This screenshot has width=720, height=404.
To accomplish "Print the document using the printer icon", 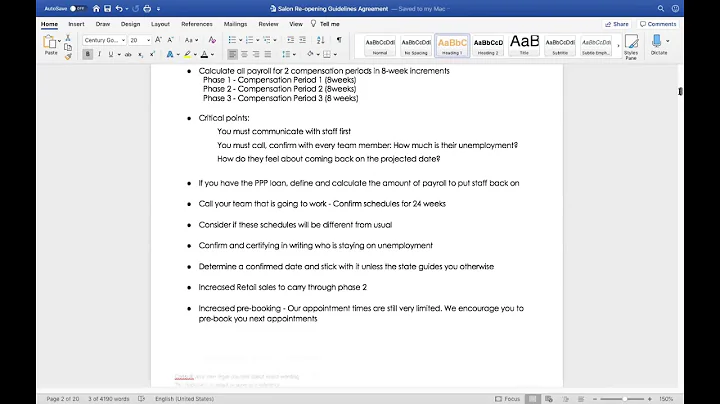I will (x=147, y=9).
